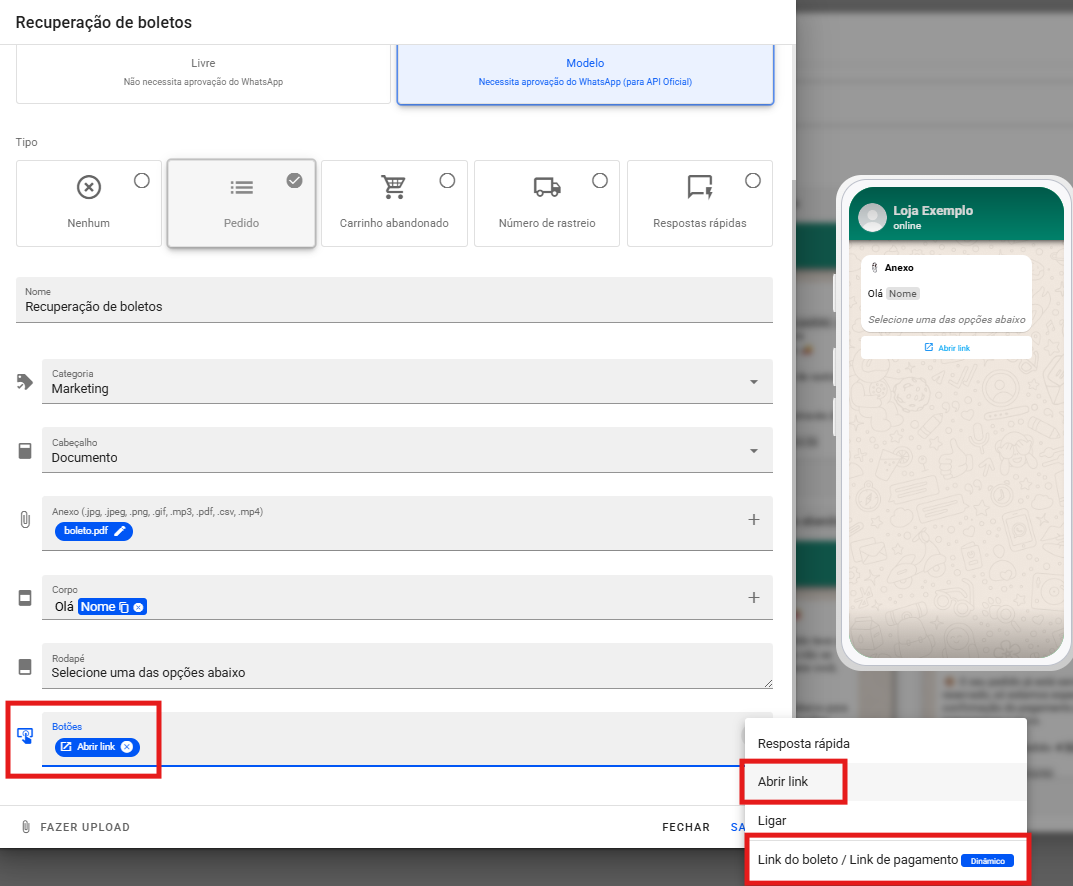Select Ligar from the button menu

pos(772,821)
